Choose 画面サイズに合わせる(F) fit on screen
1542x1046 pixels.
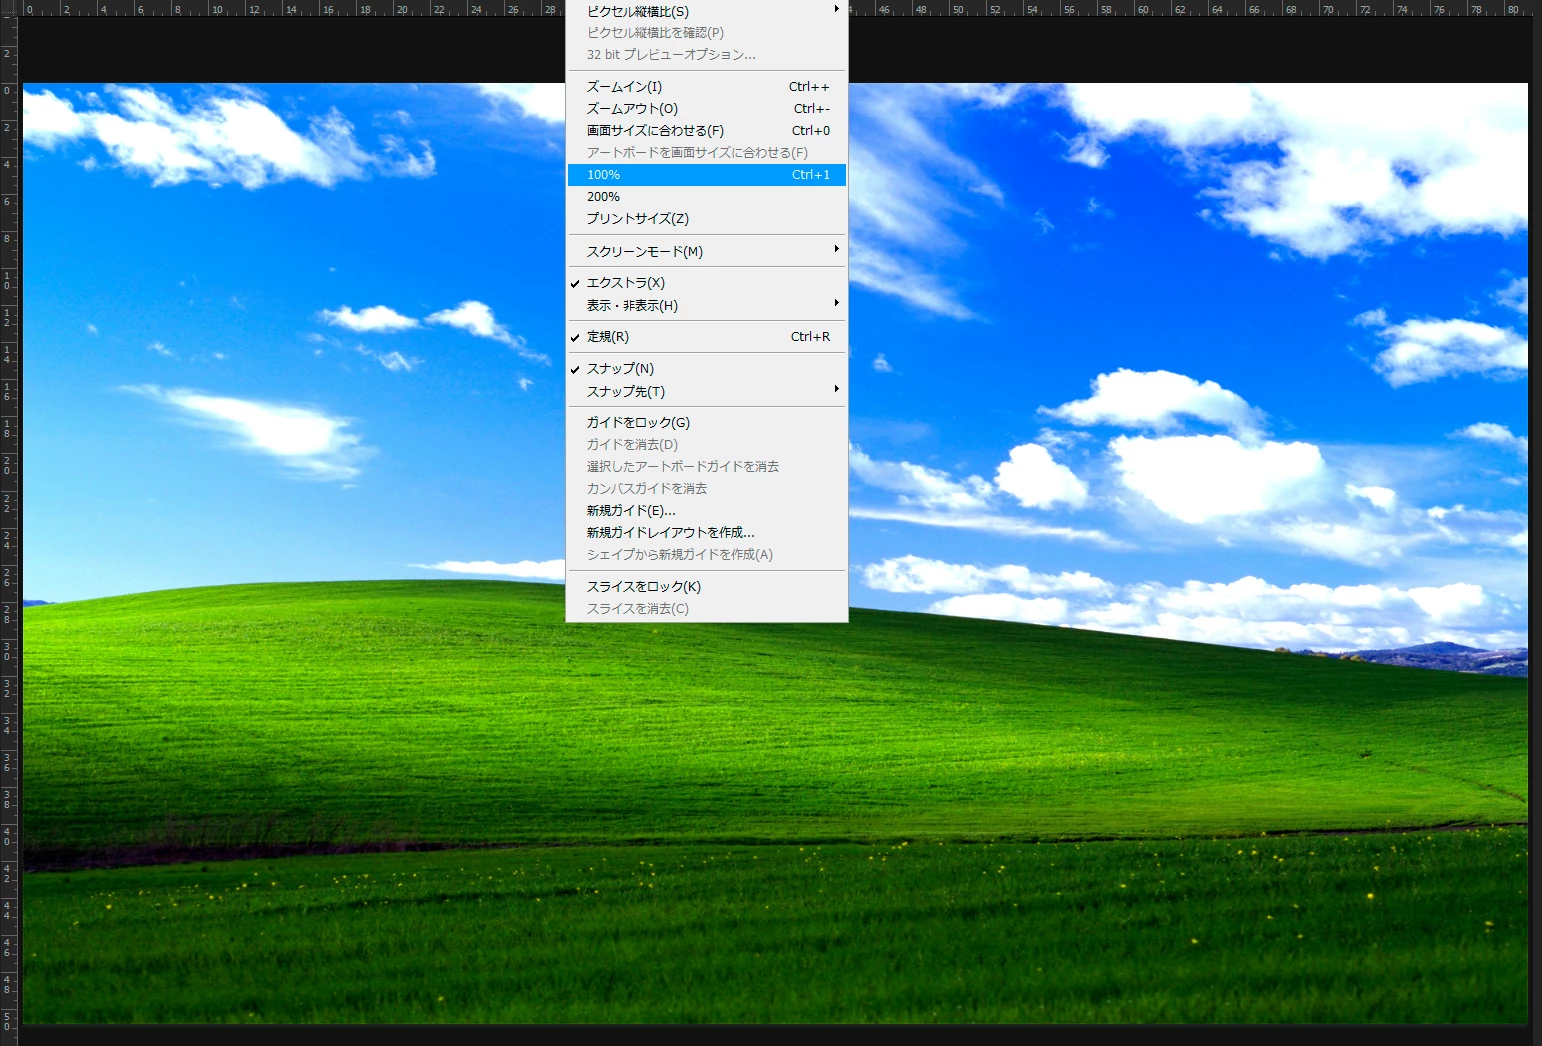(x=707, y=131)
